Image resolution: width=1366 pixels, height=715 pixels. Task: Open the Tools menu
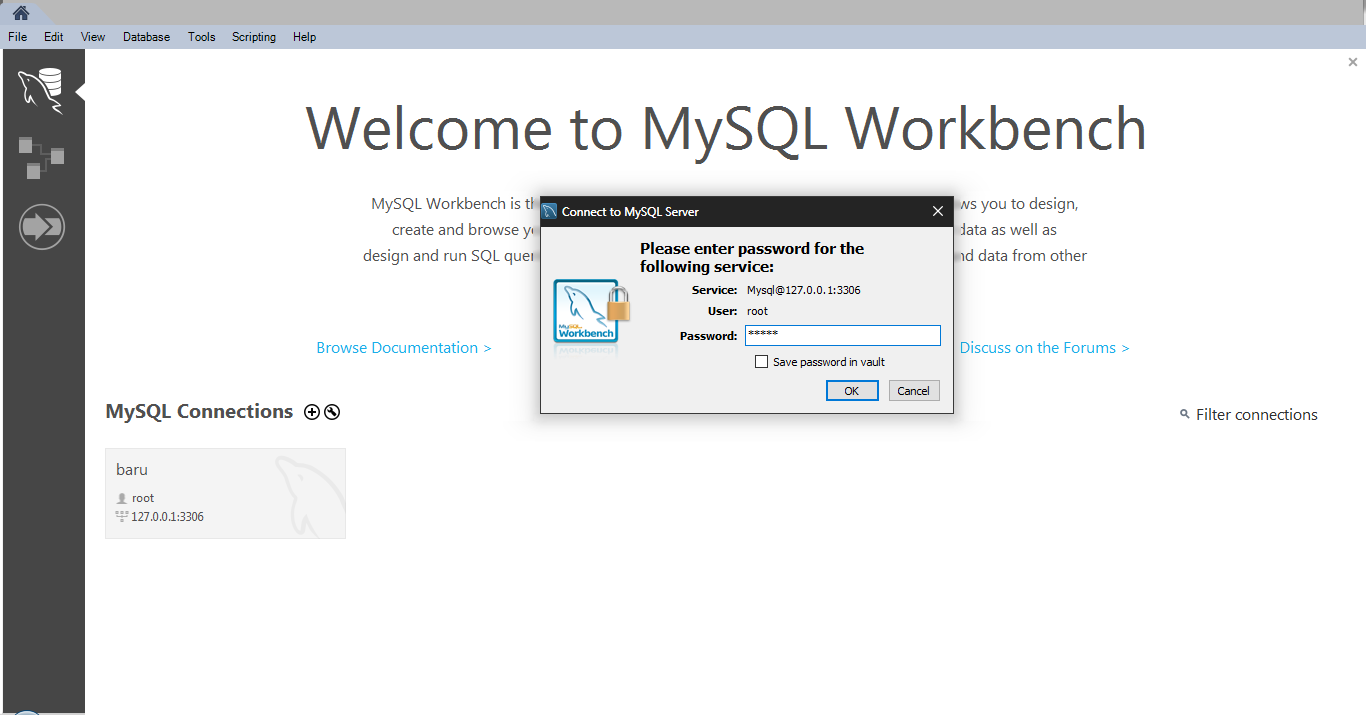[x=202, y=37]
